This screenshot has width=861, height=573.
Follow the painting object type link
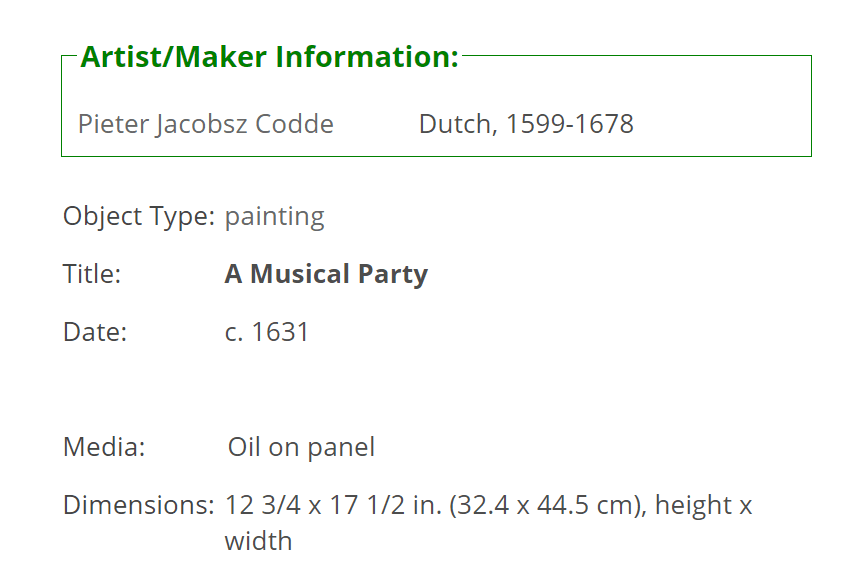[275, 216]
